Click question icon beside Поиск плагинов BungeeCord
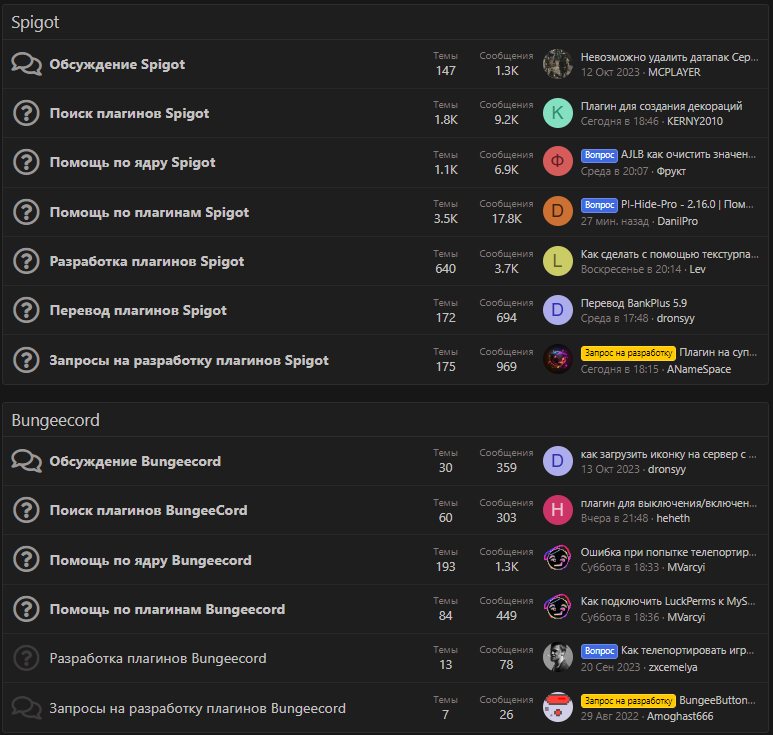Screen dimensions: 773x735 pyautogui.click(x=26, y=510)
